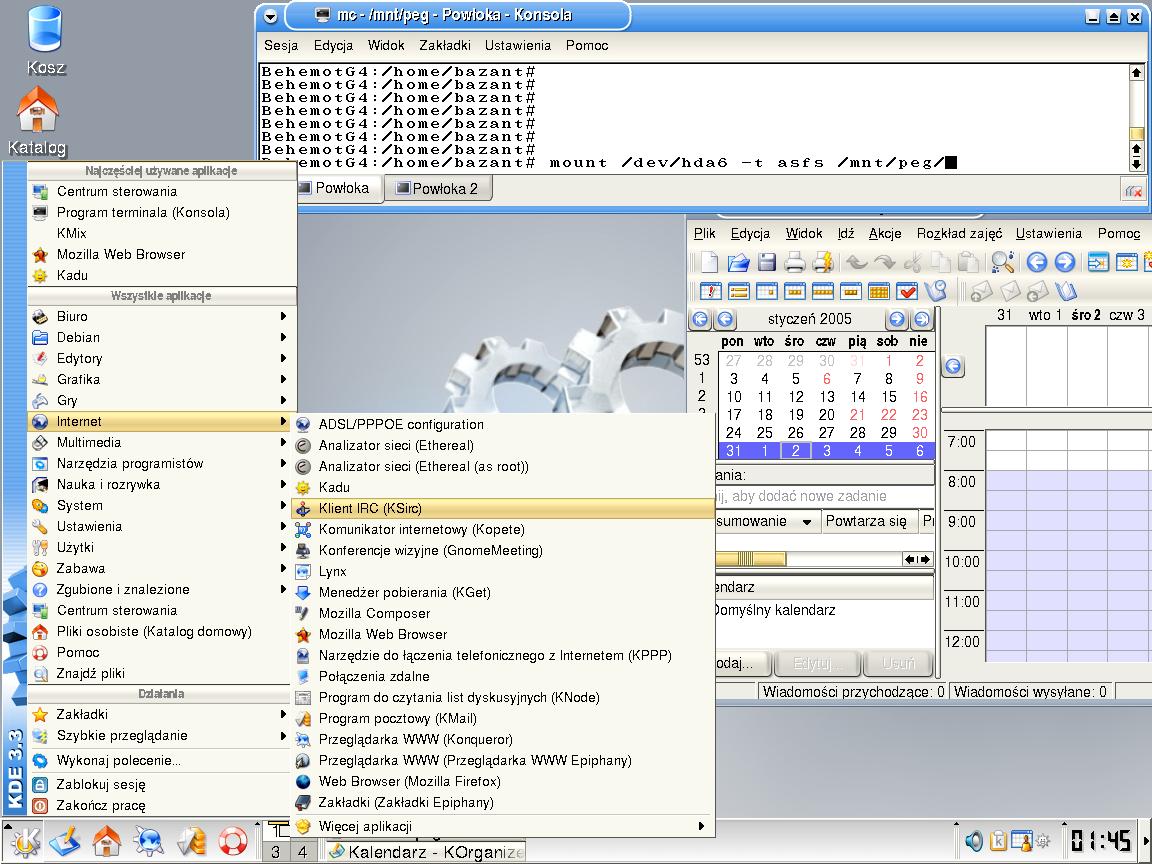Open Komunikator internetowy (Kopete)

tap(503, 530)
